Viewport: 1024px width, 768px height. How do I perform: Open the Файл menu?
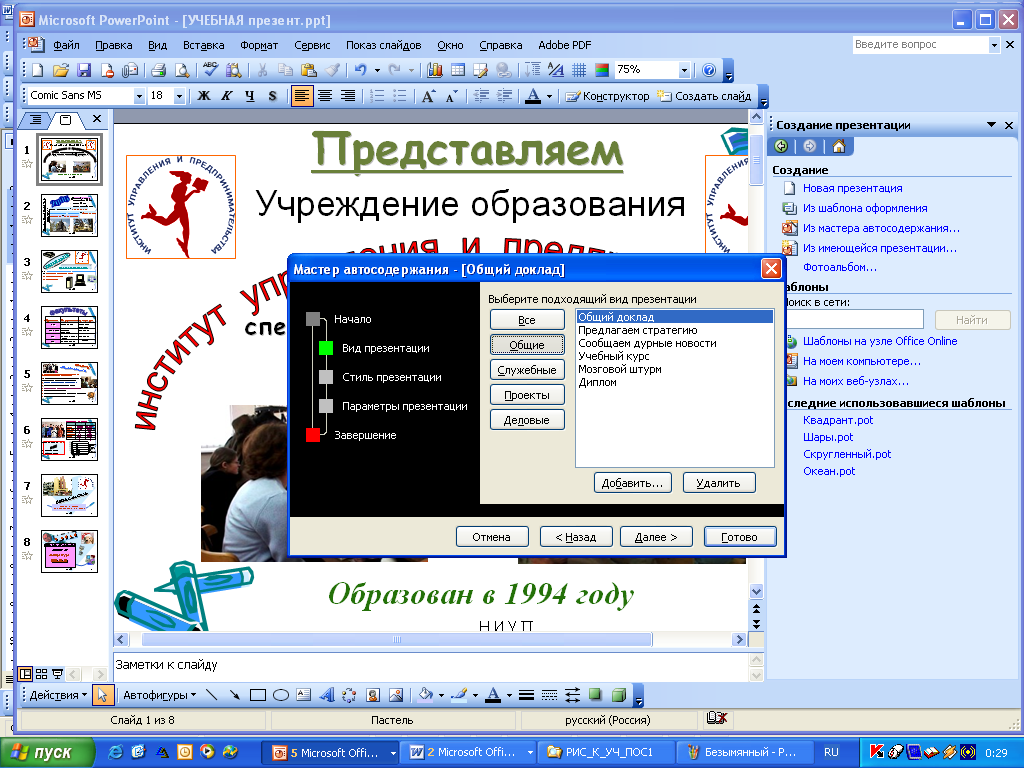click(x=66, y=45)
